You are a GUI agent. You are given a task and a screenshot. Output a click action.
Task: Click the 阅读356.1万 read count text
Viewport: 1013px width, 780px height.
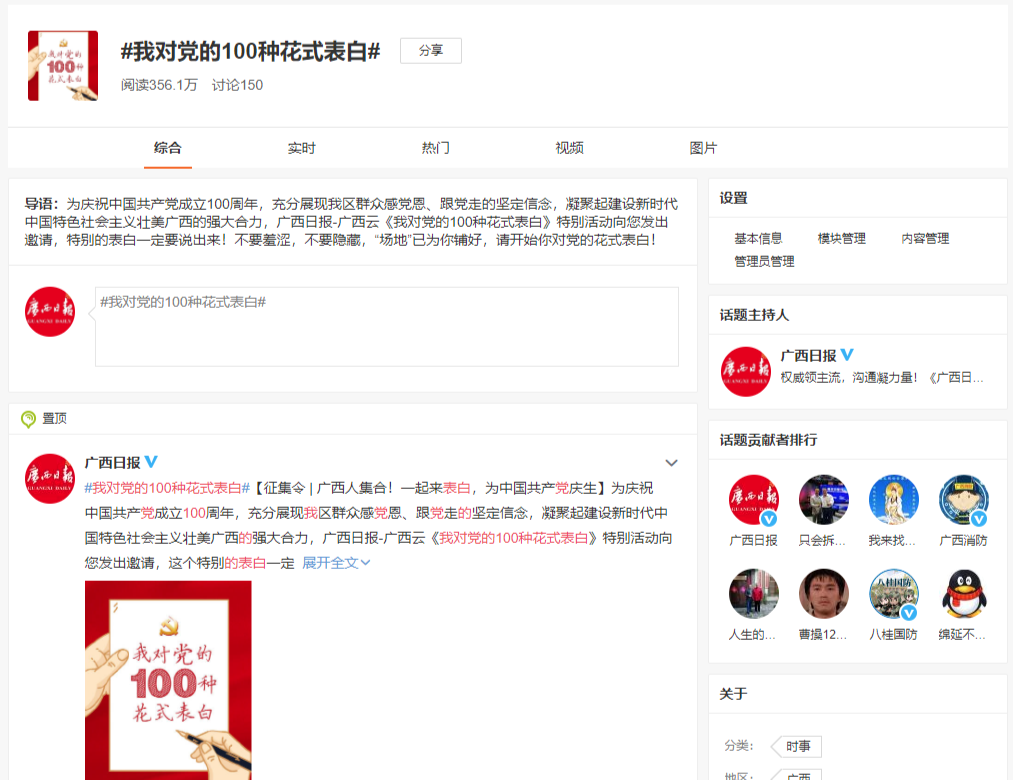click(x=159, y=85)
